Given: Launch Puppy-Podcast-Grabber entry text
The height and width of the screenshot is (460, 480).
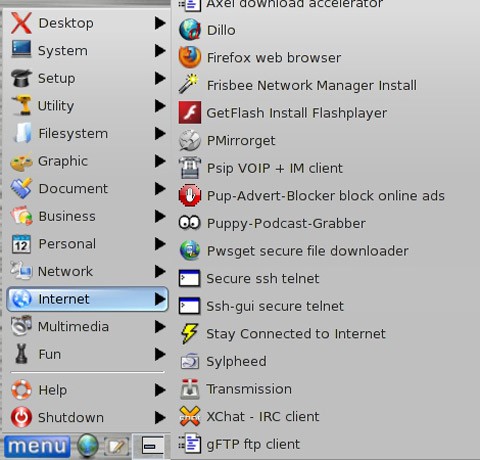Looking at the screenshot, I should 286,224.
